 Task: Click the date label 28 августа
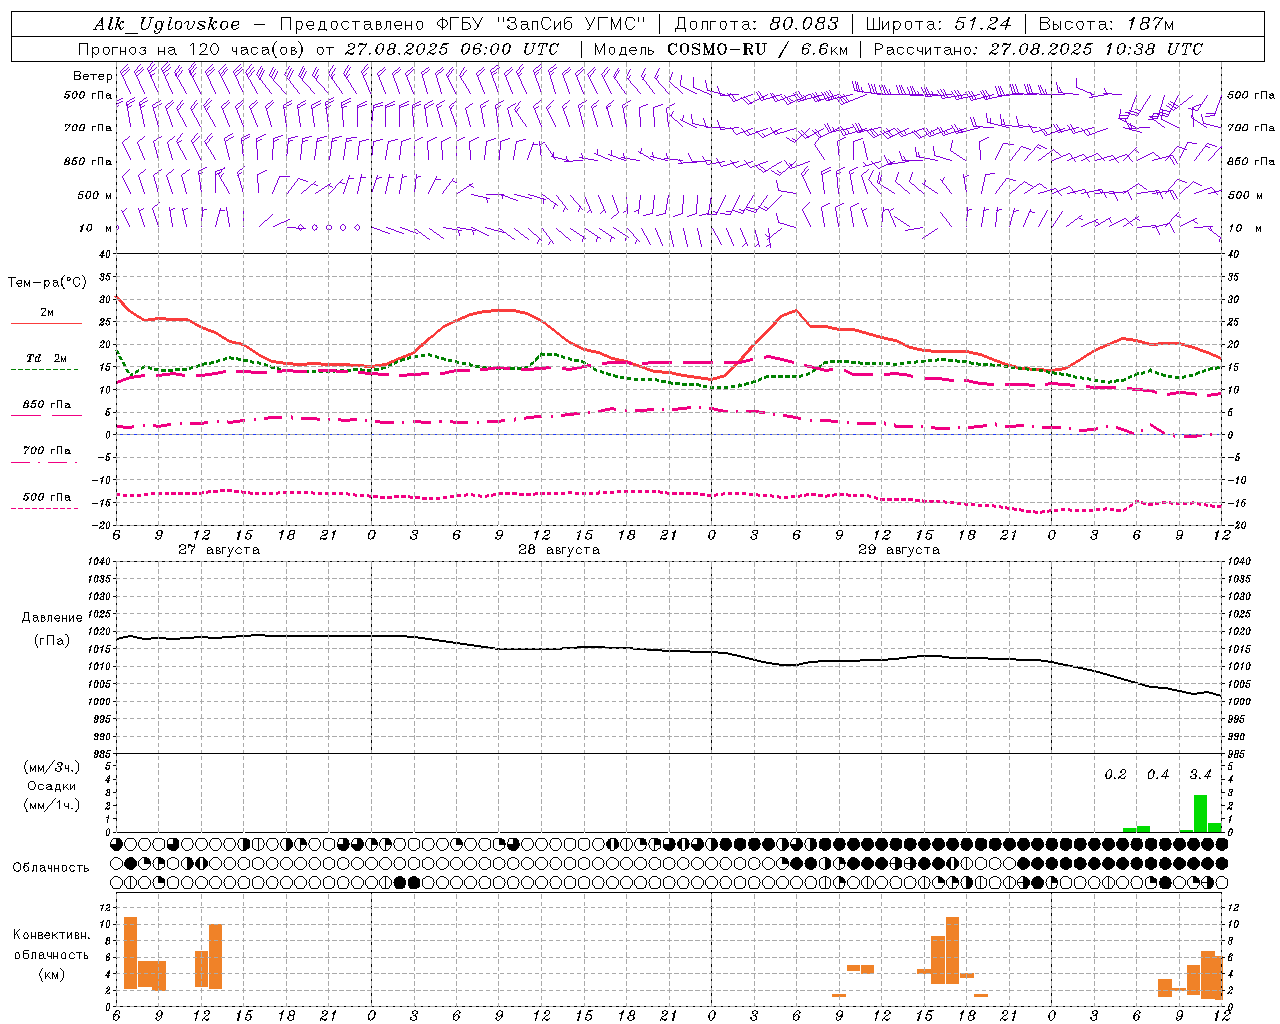pyautogui.click(x=559, y=550)
